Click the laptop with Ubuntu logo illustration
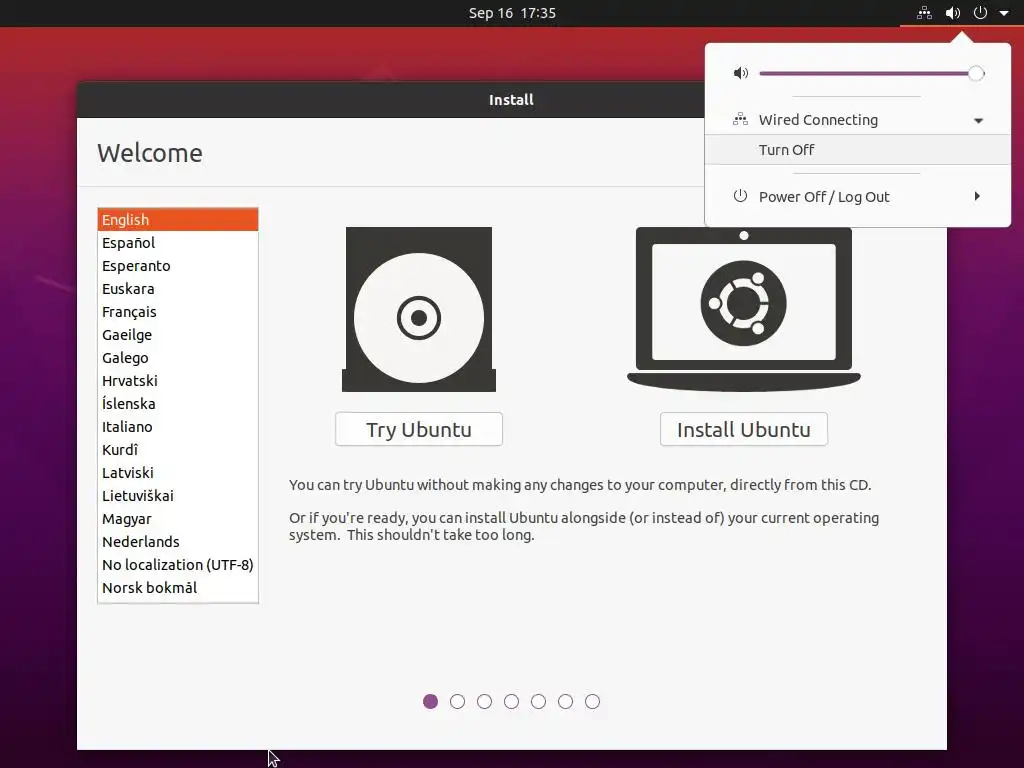Viewport: 1024px width, 768px height. pos(744,309)
